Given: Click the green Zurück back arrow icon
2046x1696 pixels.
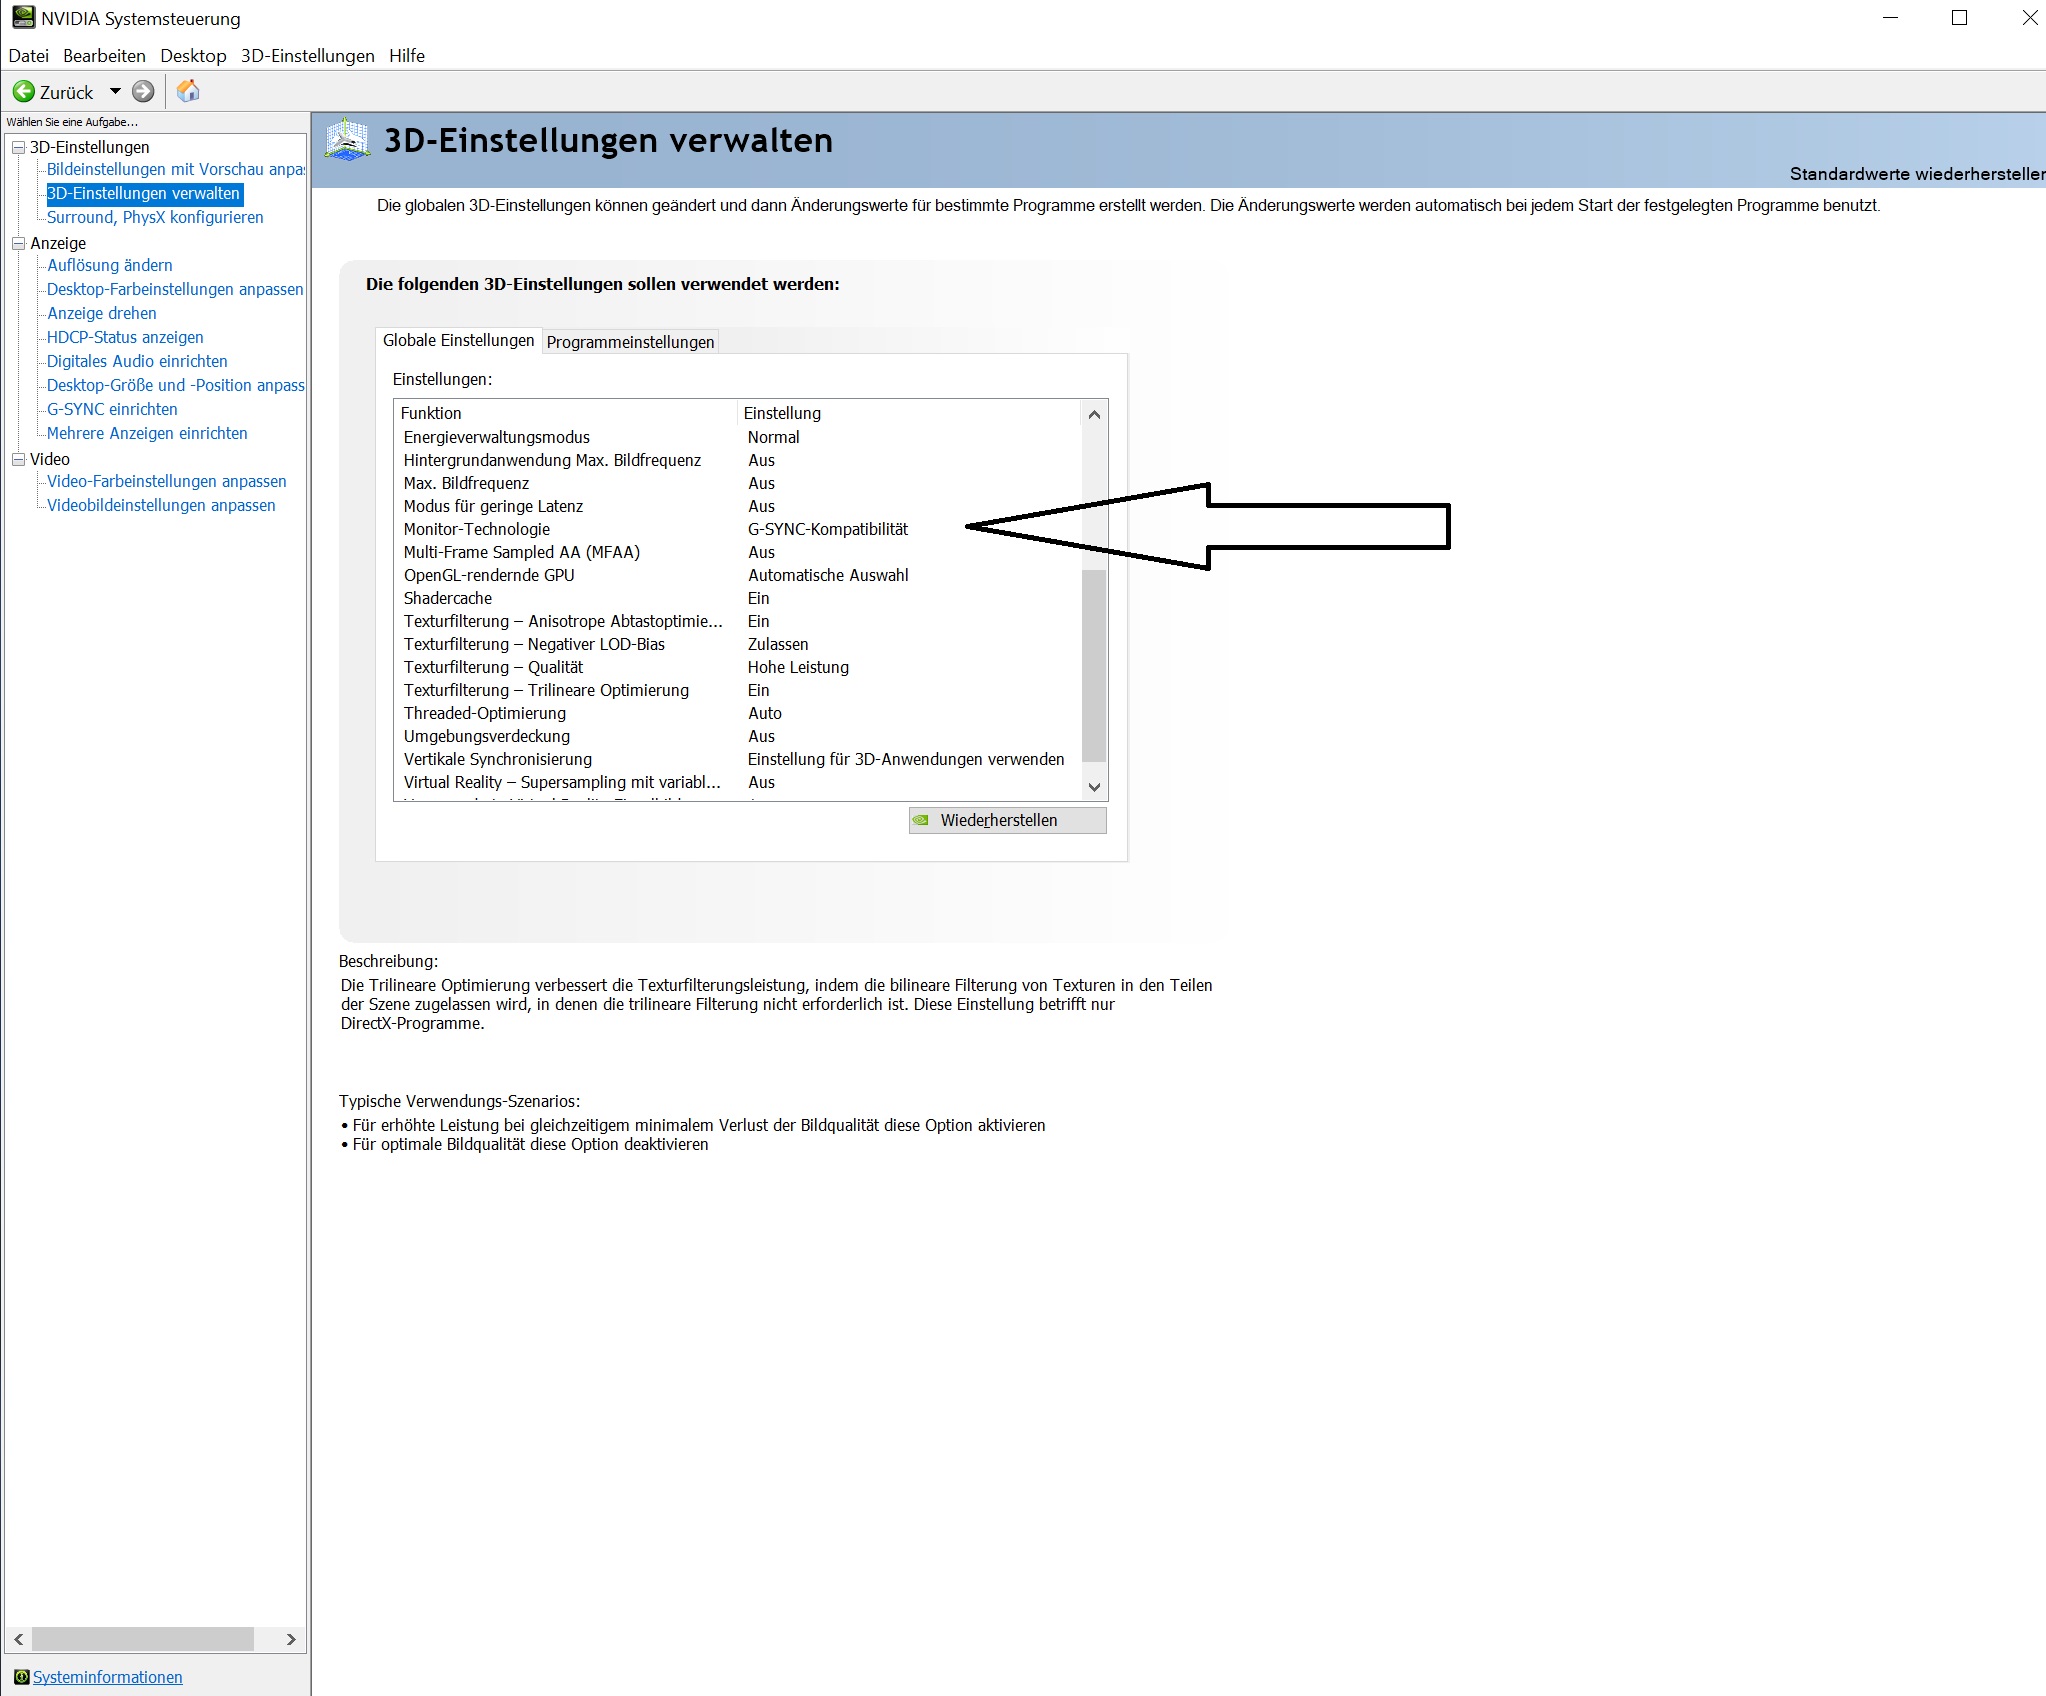Looking at the screenshot, I should click(23, 92).
